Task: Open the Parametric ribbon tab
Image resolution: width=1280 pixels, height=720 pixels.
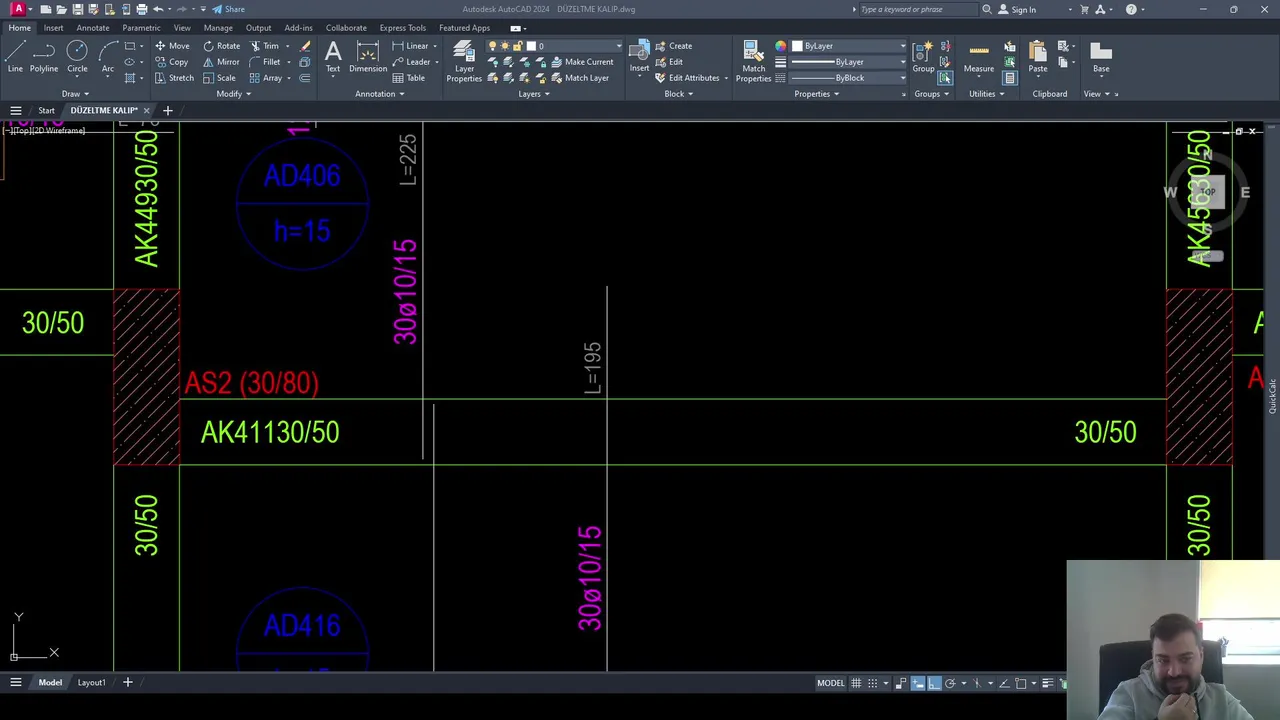Action: click(x=141, y=28)
